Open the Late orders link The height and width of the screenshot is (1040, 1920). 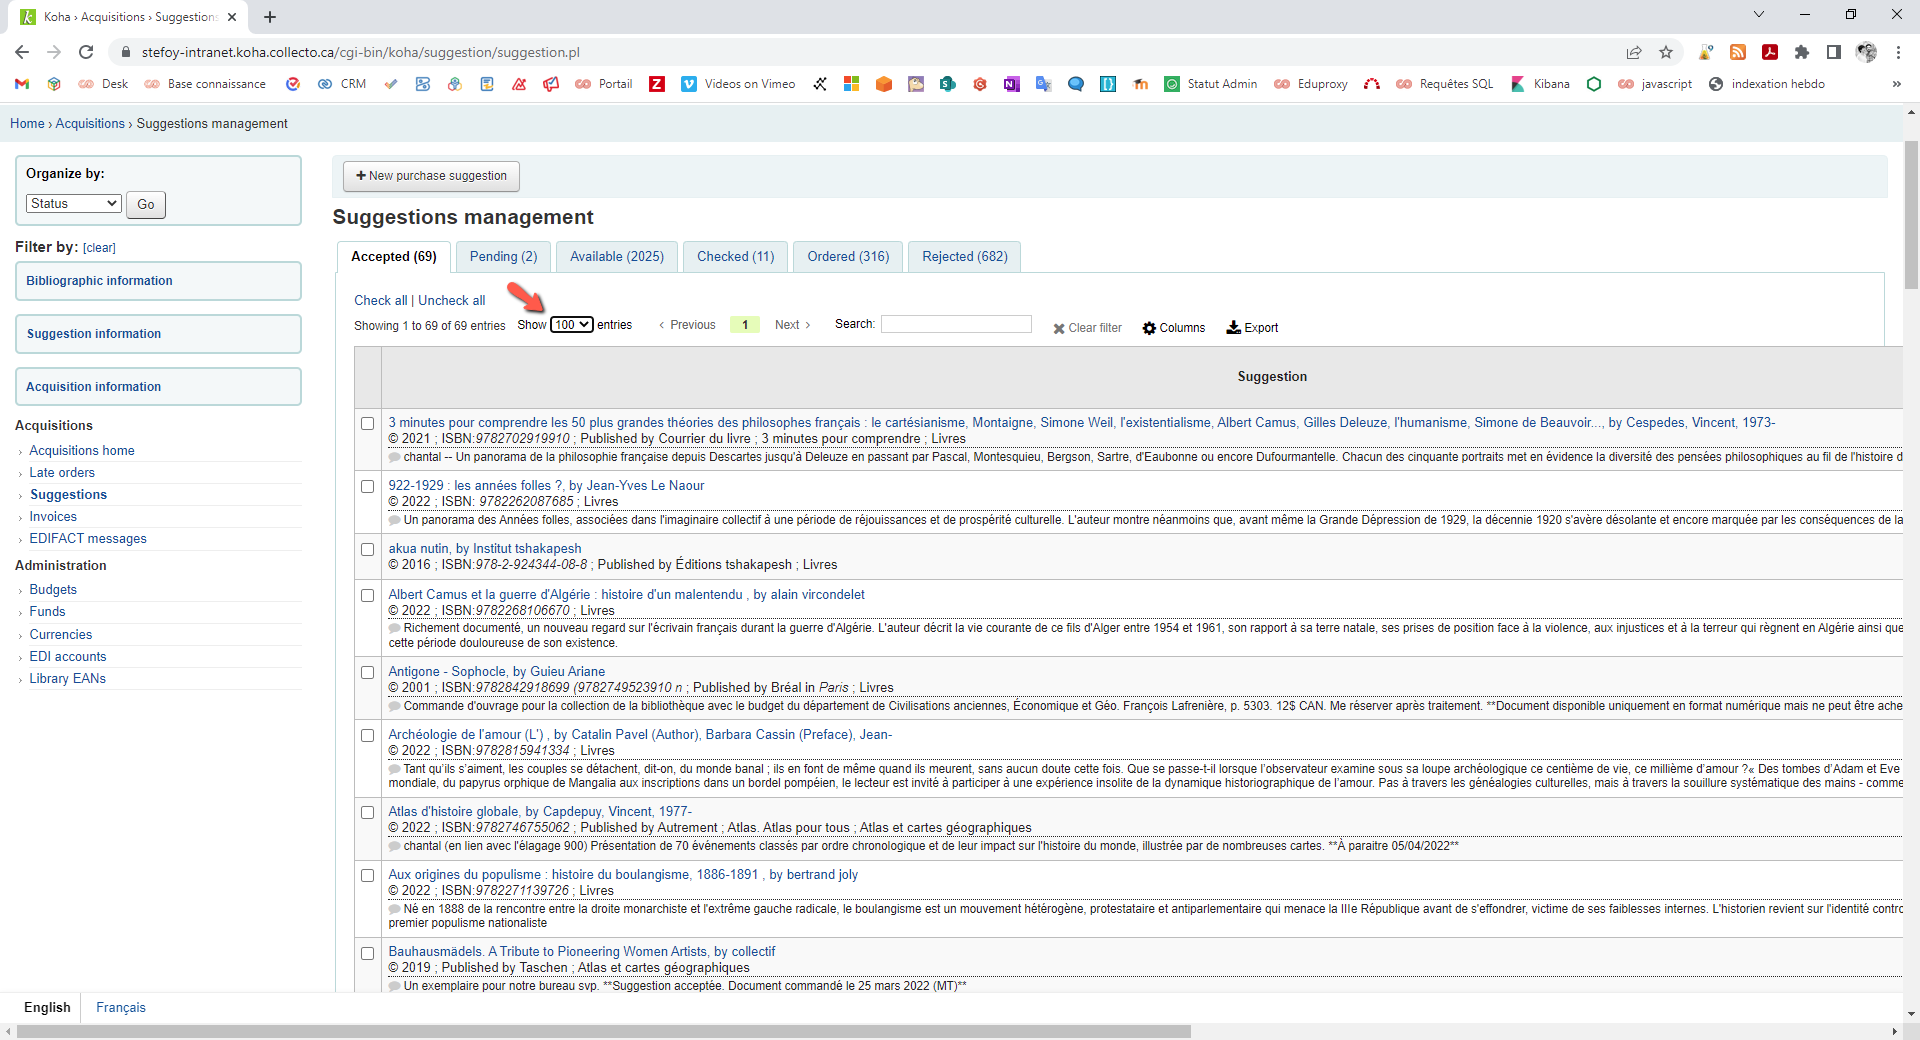pyautogui.click(x=62, y=473)
